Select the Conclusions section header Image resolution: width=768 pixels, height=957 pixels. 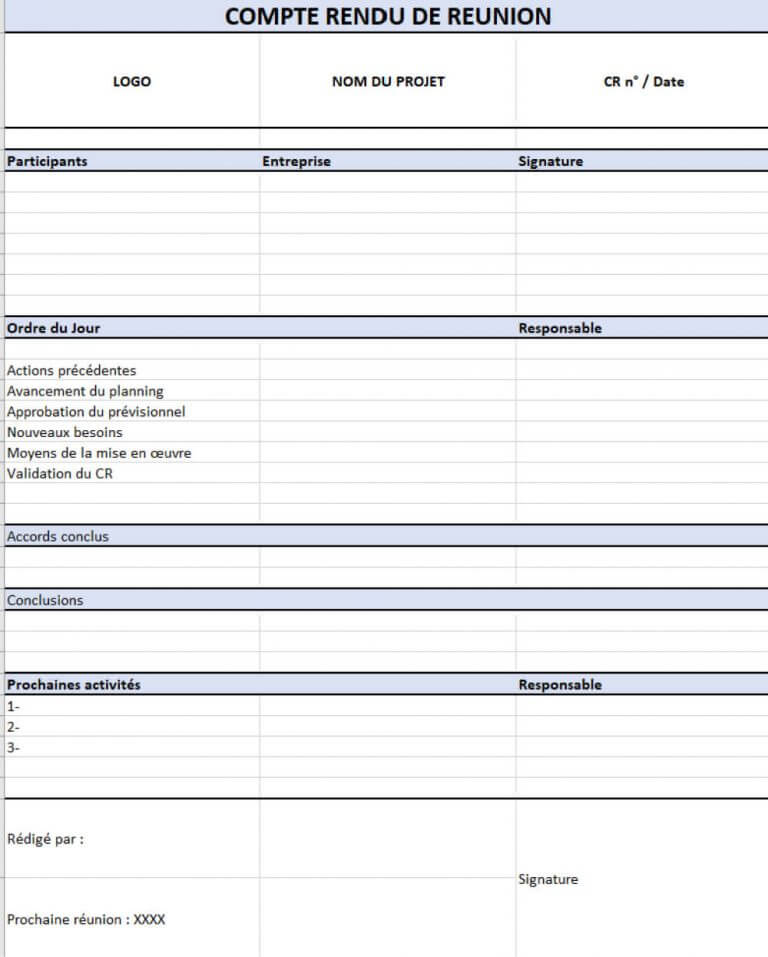pos(45,600)
